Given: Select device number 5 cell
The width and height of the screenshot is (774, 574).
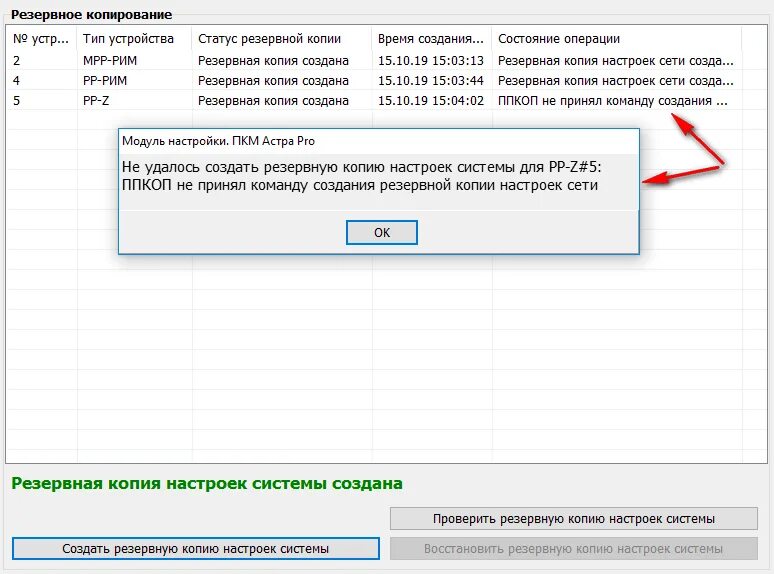Looking at the screenshot, I should 41,101.
